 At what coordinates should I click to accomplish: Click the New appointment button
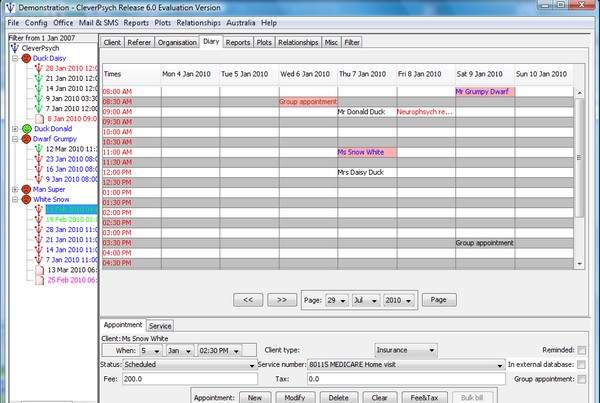255,396
